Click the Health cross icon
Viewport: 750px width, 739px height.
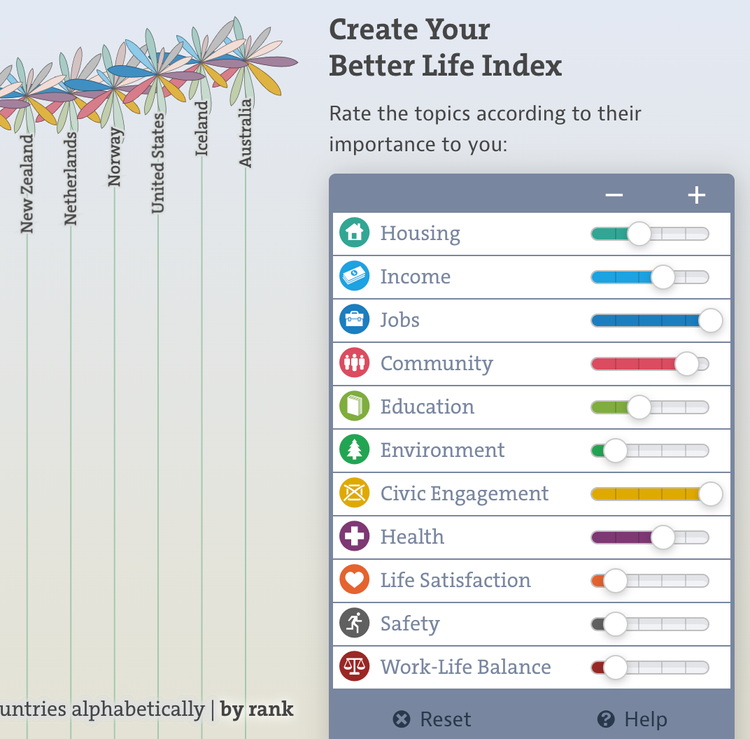[x=354, y=536]
